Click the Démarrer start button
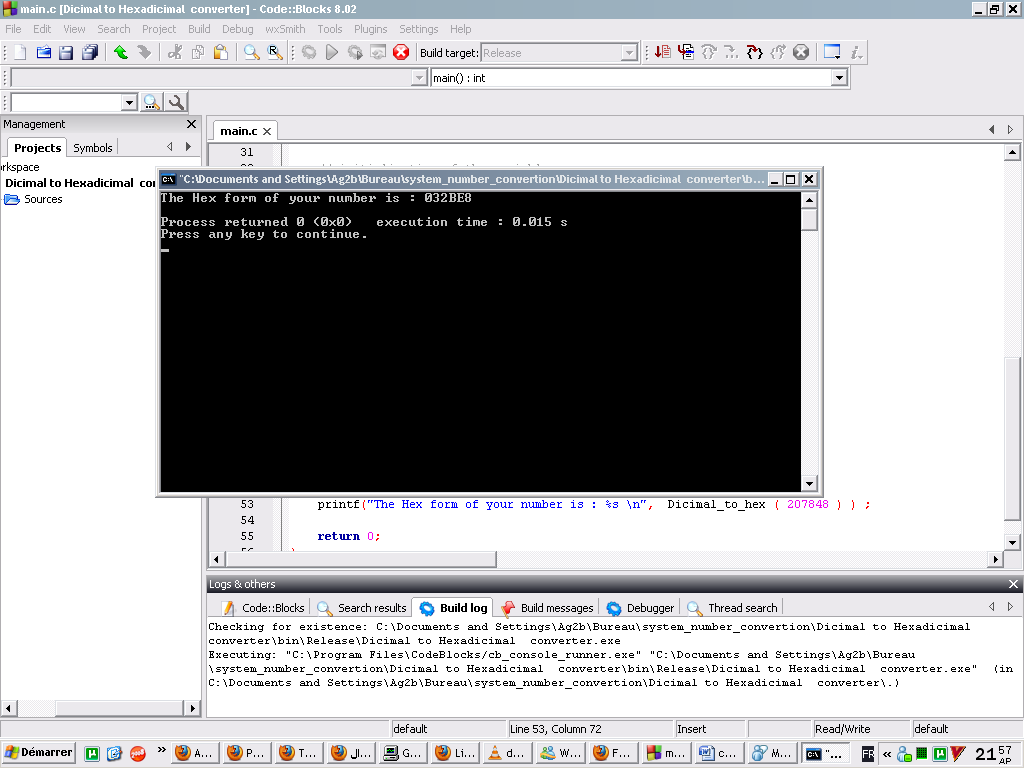This screenshot has width=1024, height=768. pyautogui.click(x=39, y=752)
